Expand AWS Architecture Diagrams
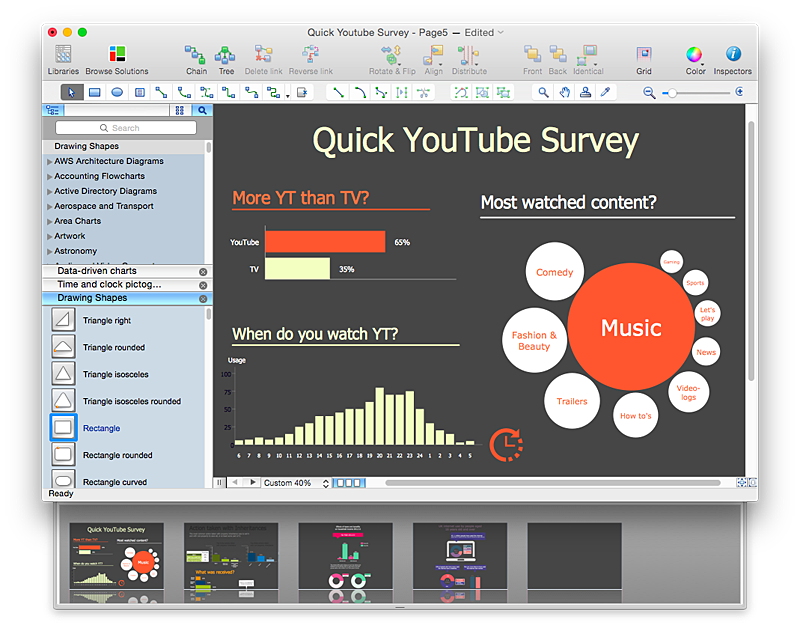 49,162
